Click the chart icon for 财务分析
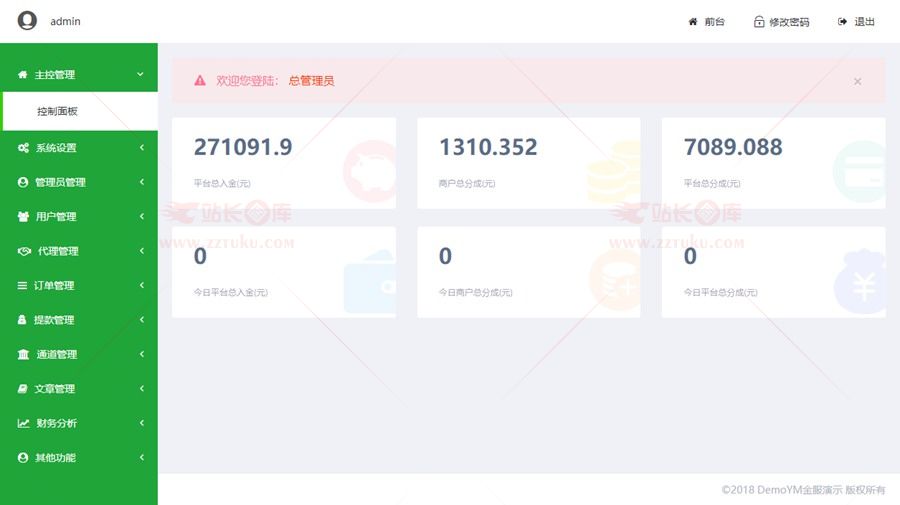Screen dimensions: 900x505 click(x=23, y=424)
